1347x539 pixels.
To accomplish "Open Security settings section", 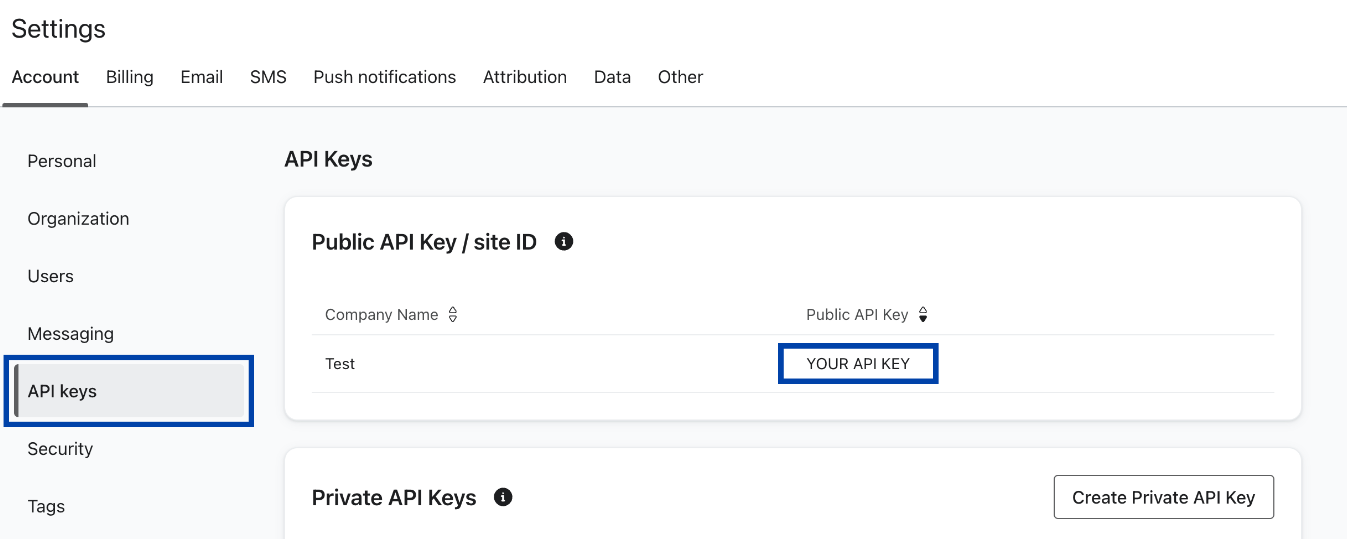I will tap(60, 449).
